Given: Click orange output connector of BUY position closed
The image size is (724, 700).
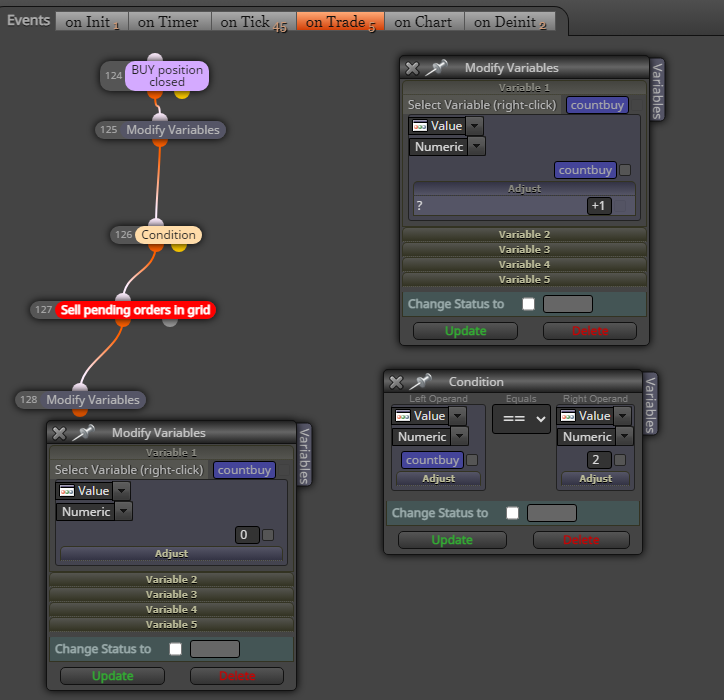Looking at the screenshot, I should 155,95.
